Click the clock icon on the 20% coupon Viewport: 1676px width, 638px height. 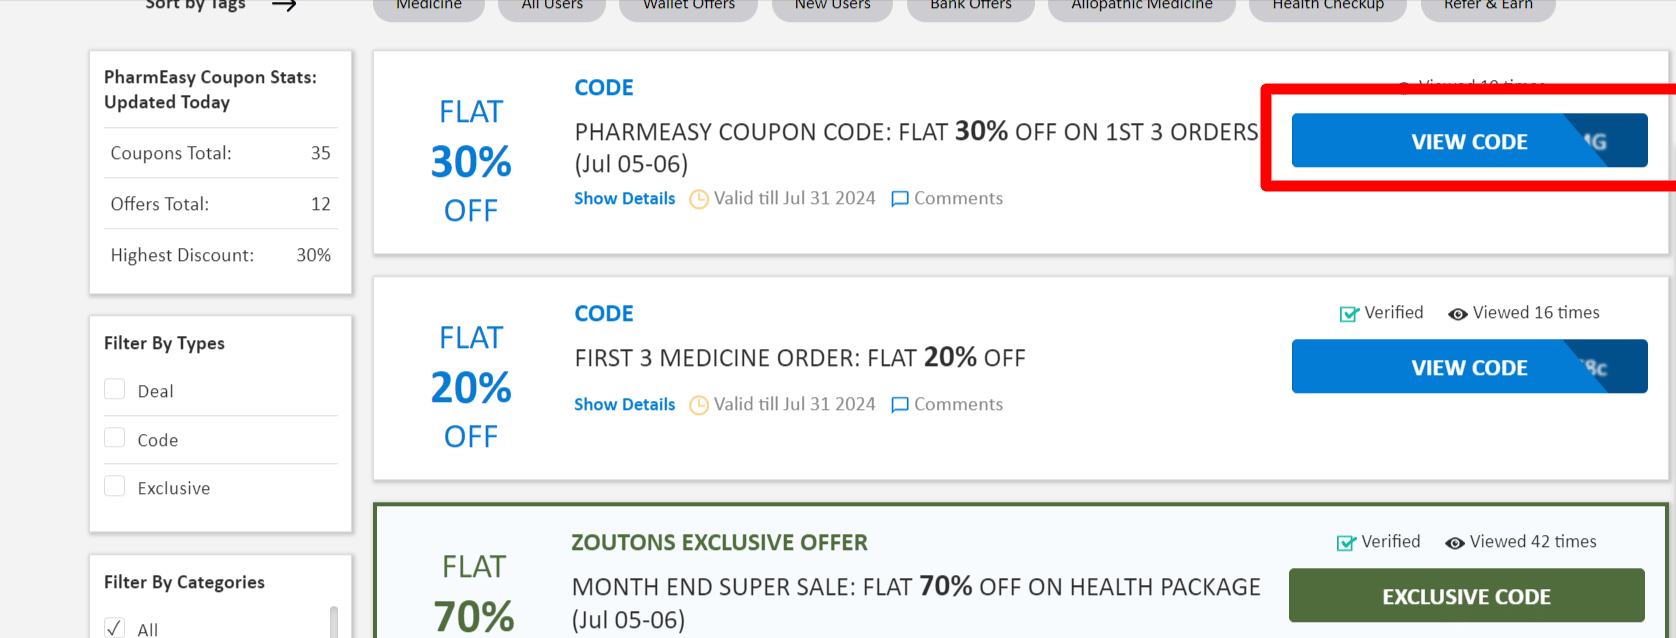point(699,405)
